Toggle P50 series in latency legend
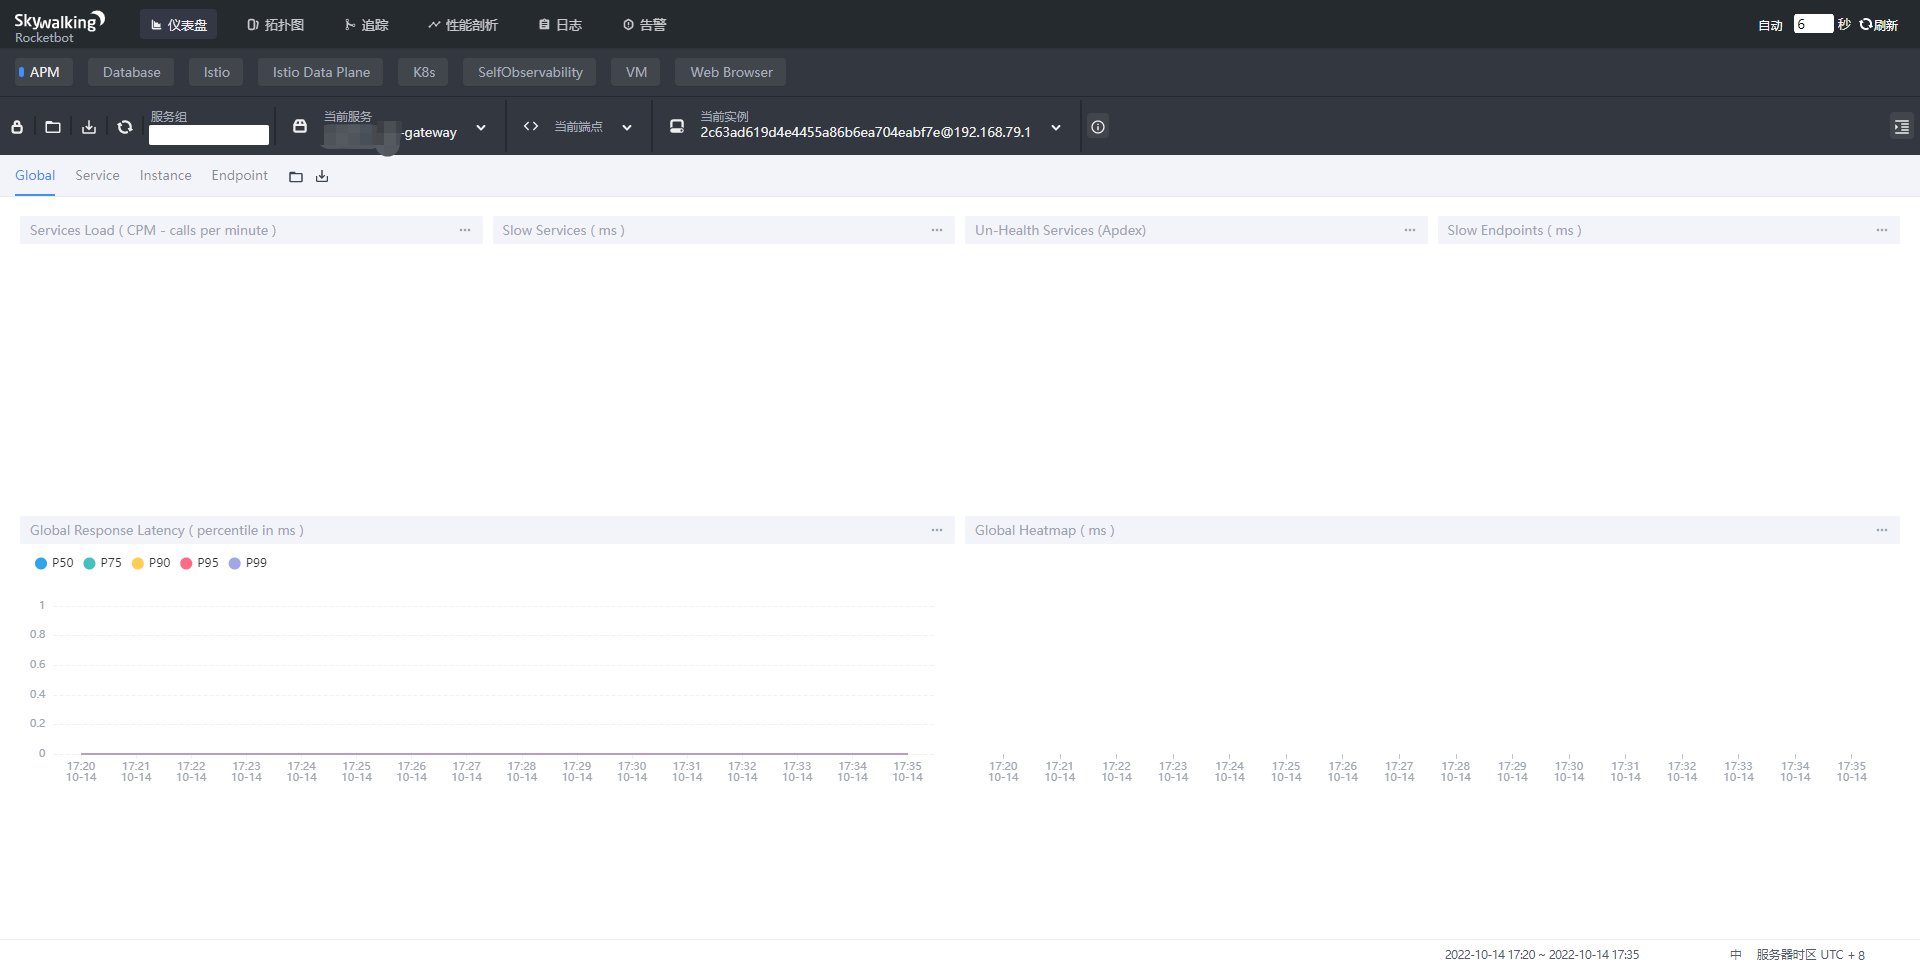 pos(54,563)
